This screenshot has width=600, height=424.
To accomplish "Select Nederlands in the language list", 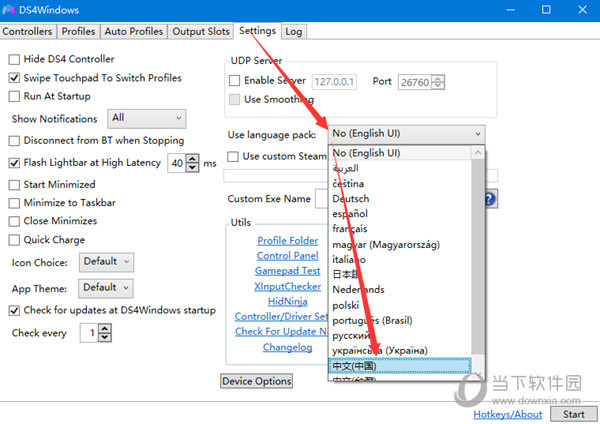I will click(400, 290).
